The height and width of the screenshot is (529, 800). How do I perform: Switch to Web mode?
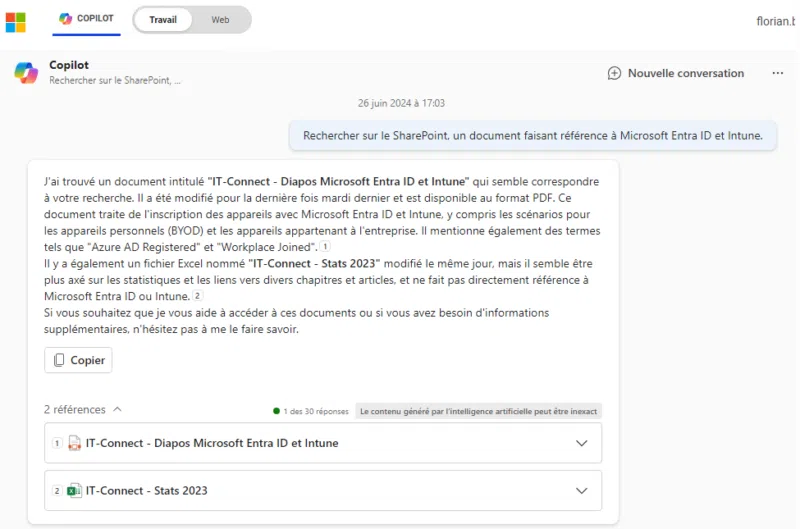[220, 20]
